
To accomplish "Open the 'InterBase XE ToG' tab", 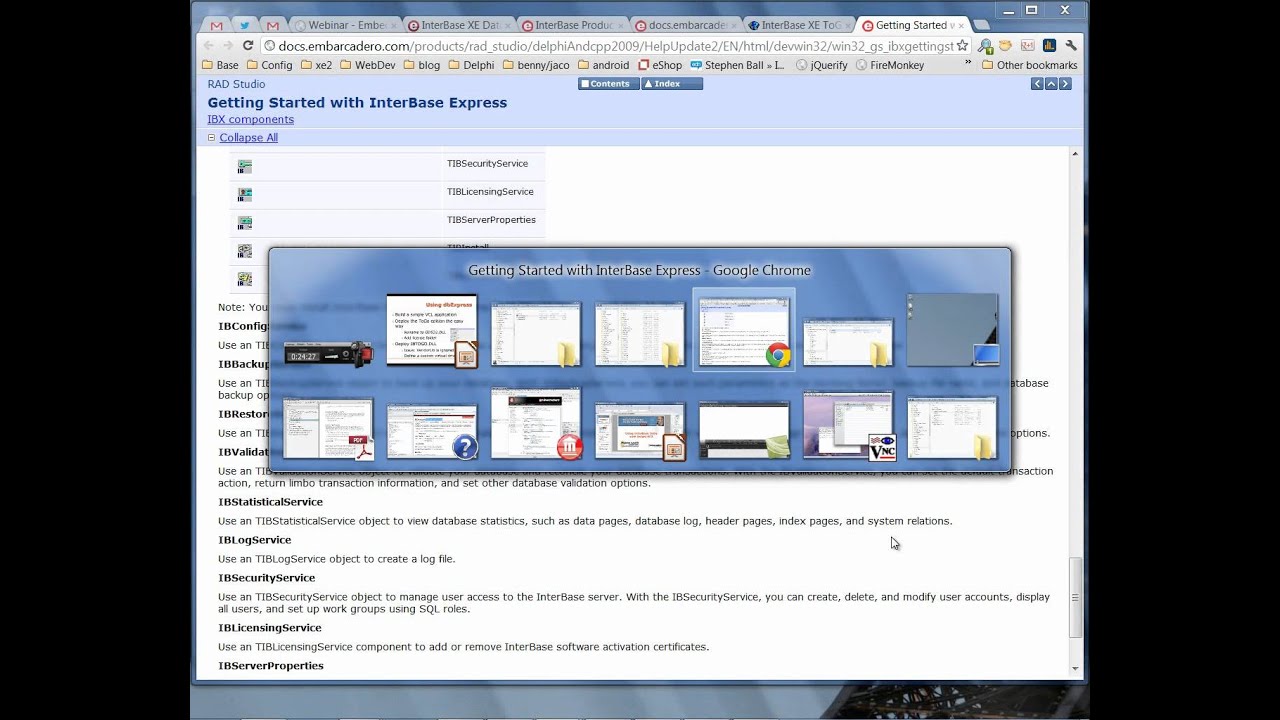I will click(799, 25).
